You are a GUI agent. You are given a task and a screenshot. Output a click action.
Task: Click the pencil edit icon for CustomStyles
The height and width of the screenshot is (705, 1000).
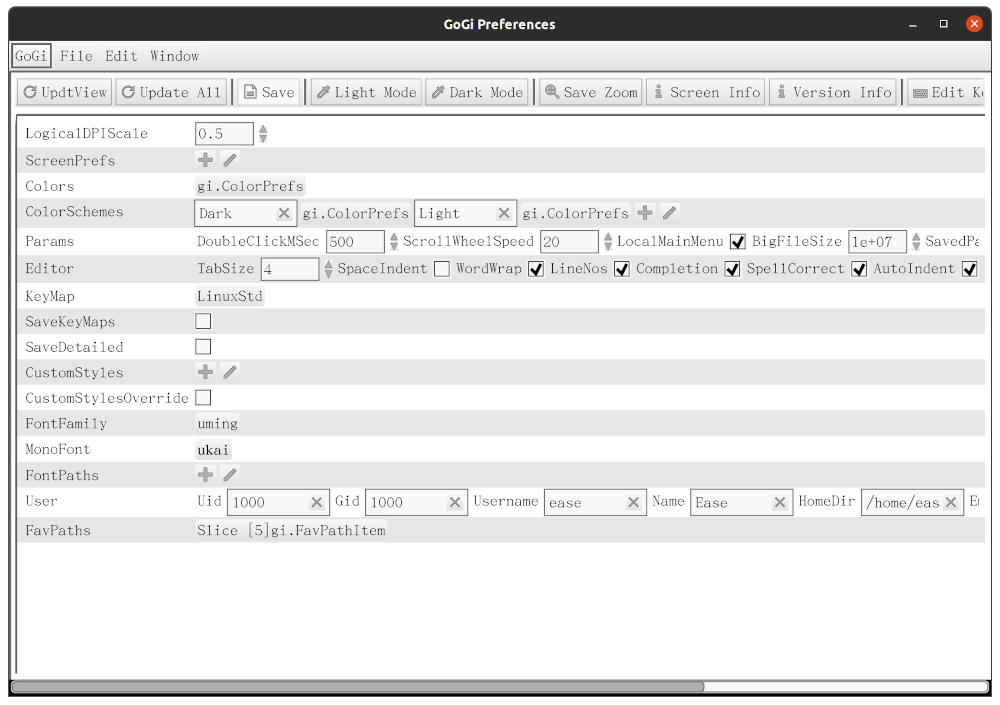click(x=230, y=372)
